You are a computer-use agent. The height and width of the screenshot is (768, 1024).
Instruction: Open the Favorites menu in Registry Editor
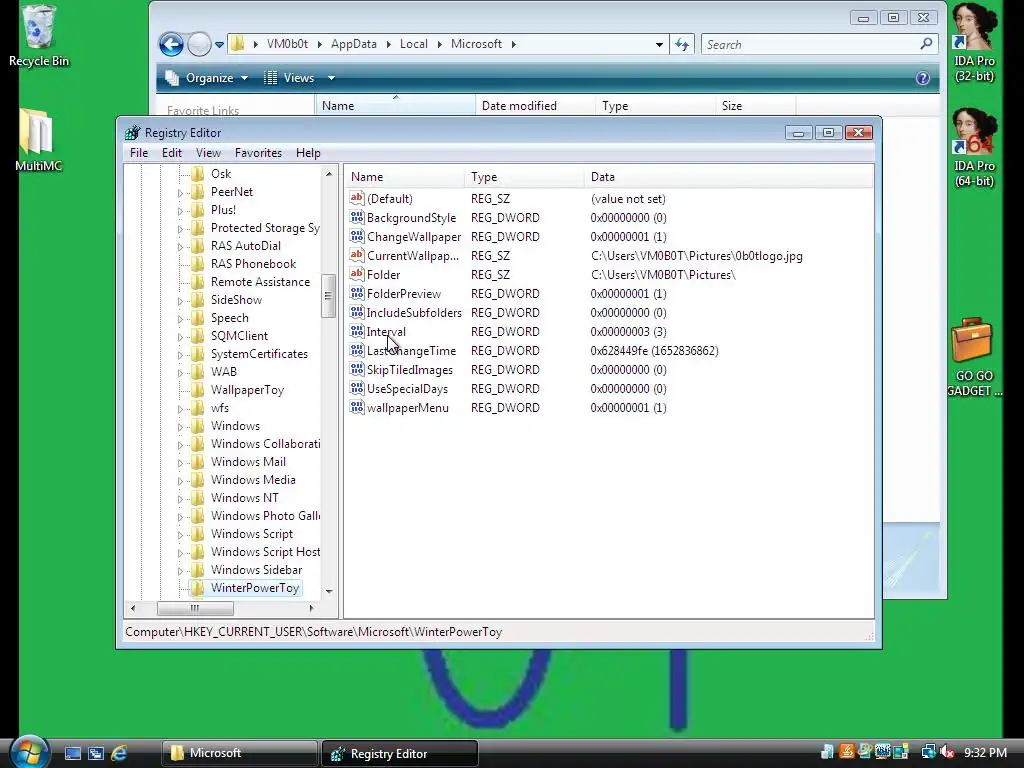pyautogui.click(x=258, y=153)
